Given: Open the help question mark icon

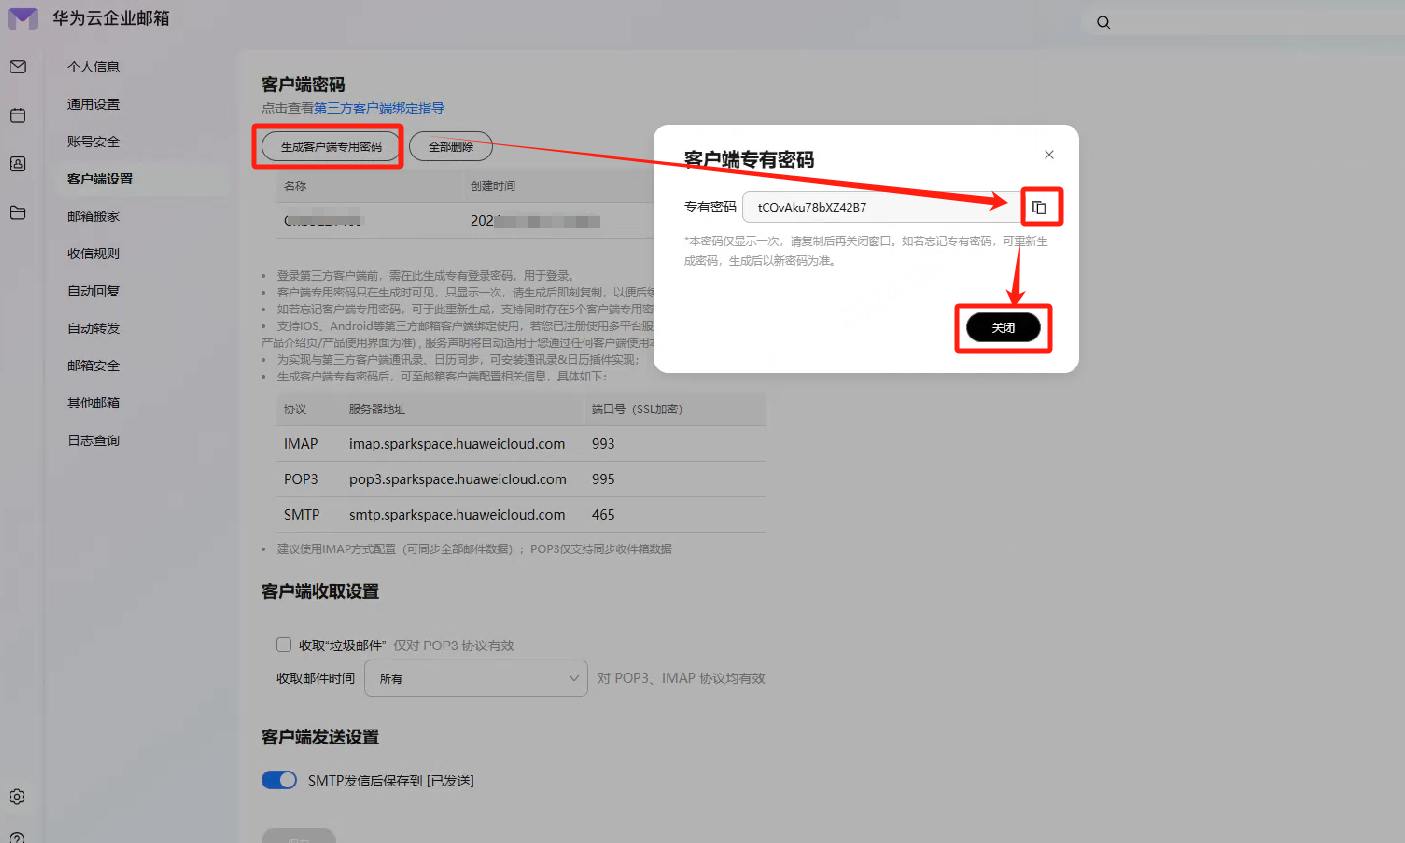Looking at the screenshot, I should point(17,837).
